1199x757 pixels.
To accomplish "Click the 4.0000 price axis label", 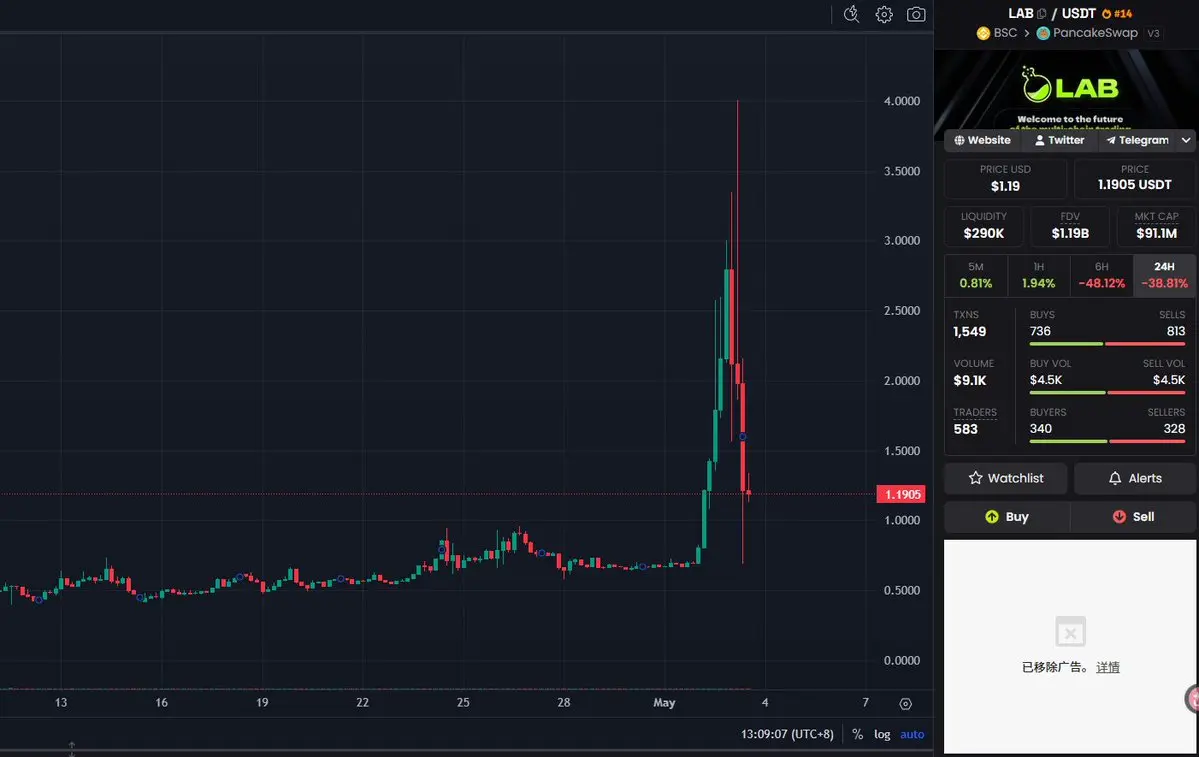I will click(x=902, y=101).
